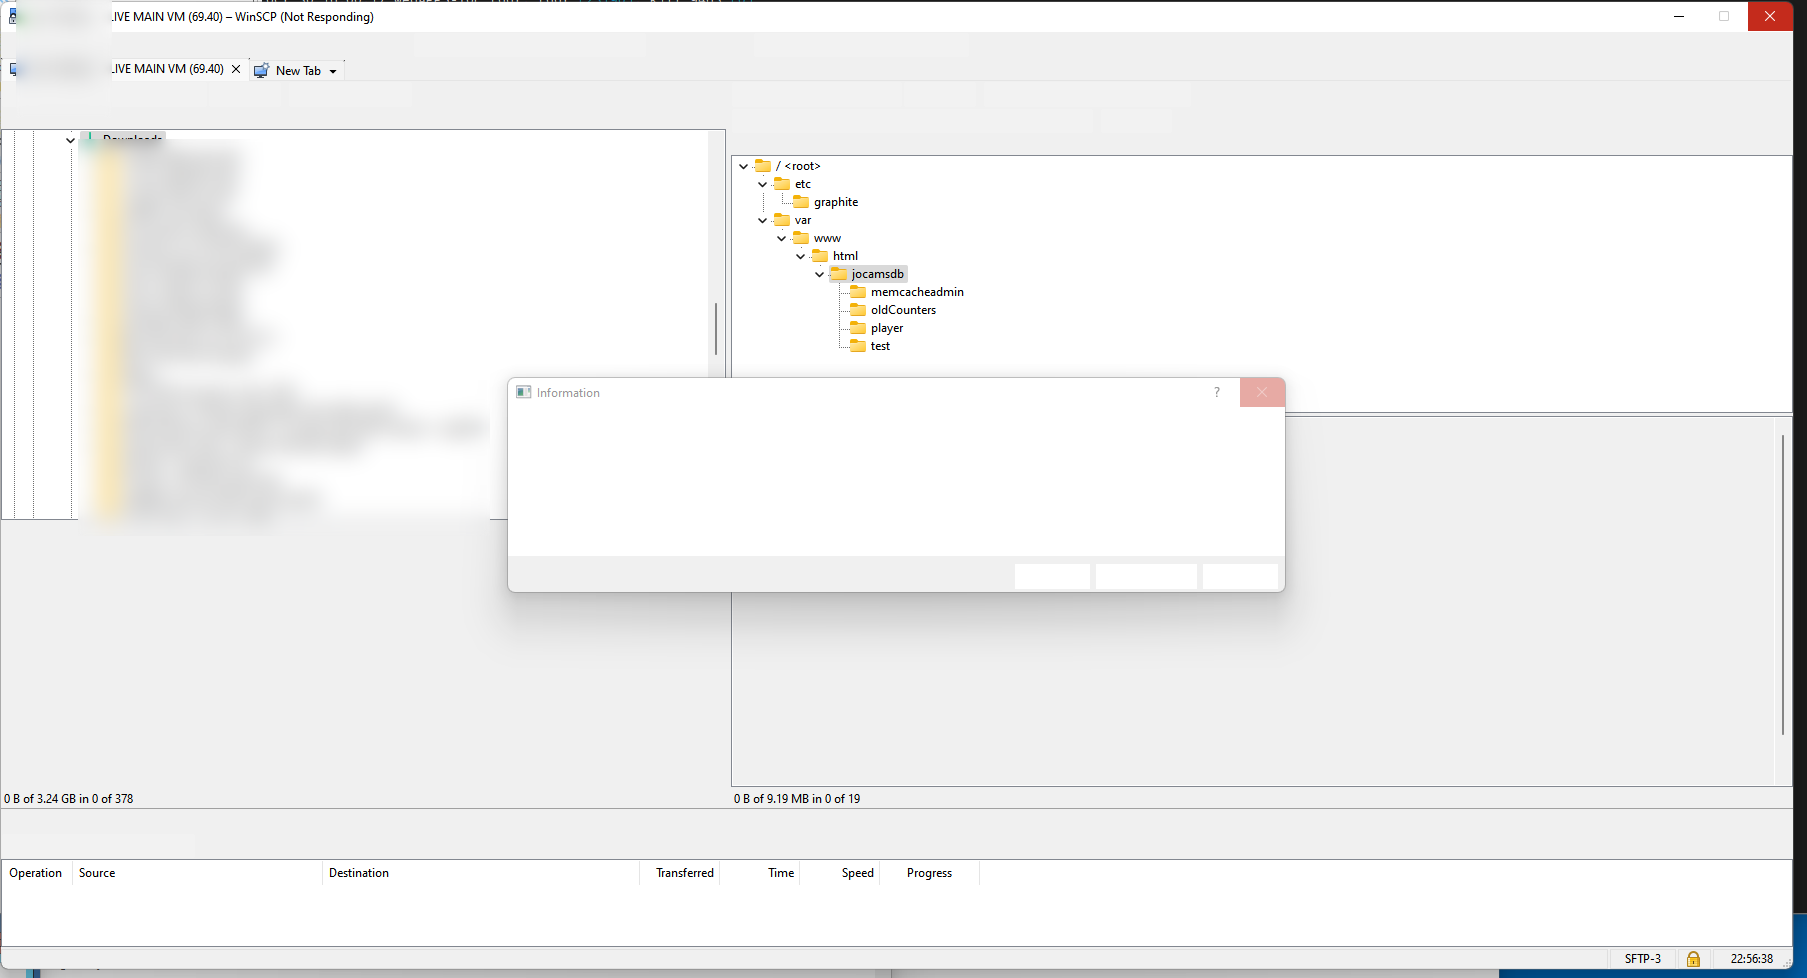
Task: Sort queue by Destination column header
Action: click(x=359, y=873)
